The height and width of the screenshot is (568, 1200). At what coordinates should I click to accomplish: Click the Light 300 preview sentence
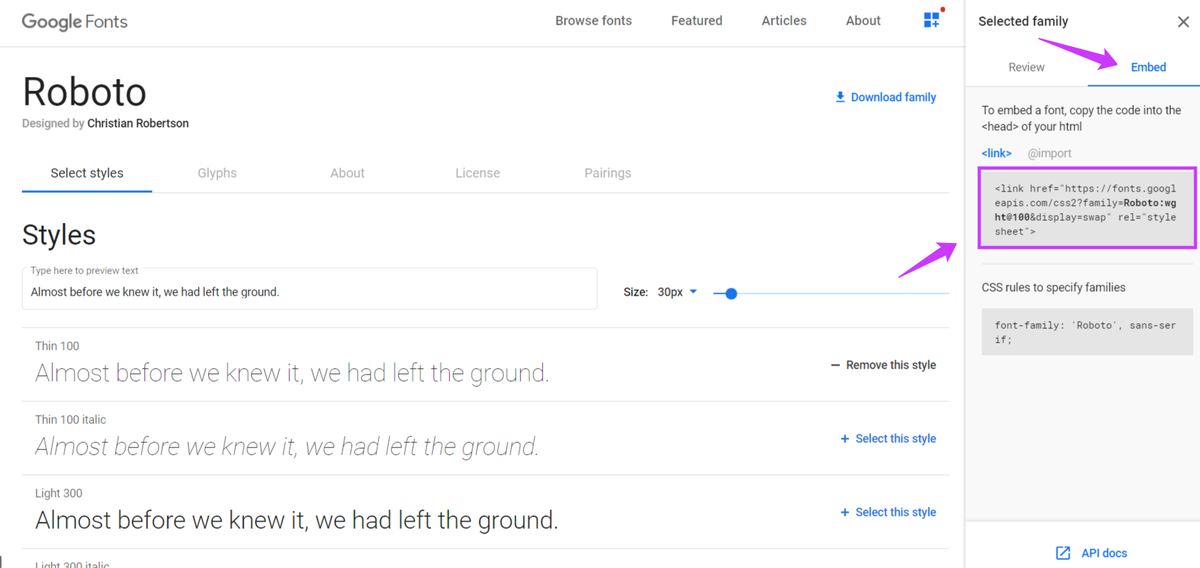297,520
